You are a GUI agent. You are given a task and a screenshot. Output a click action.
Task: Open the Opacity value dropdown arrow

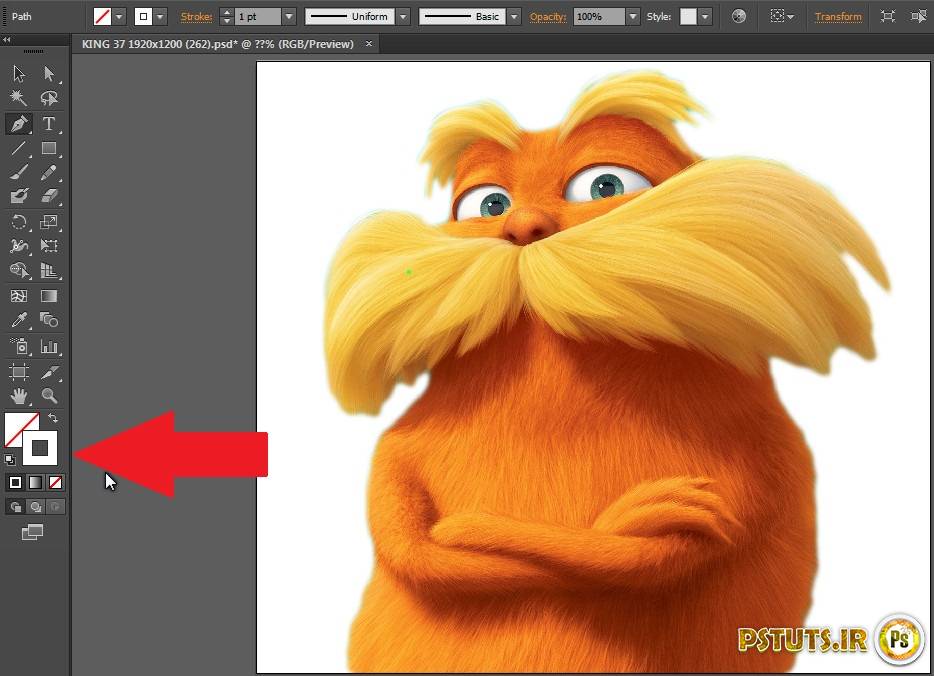633,17
